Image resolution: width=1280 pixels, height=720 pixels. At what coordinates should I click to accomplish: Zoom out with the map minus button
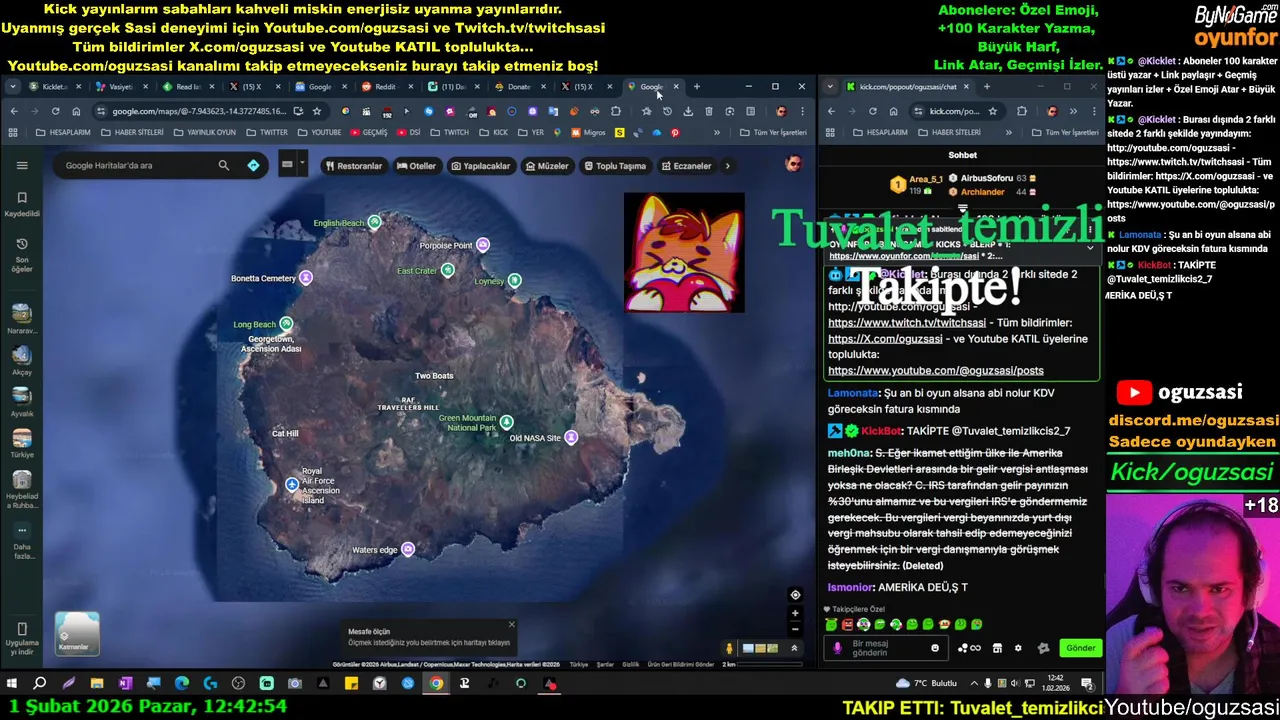(x=795, y=629)
